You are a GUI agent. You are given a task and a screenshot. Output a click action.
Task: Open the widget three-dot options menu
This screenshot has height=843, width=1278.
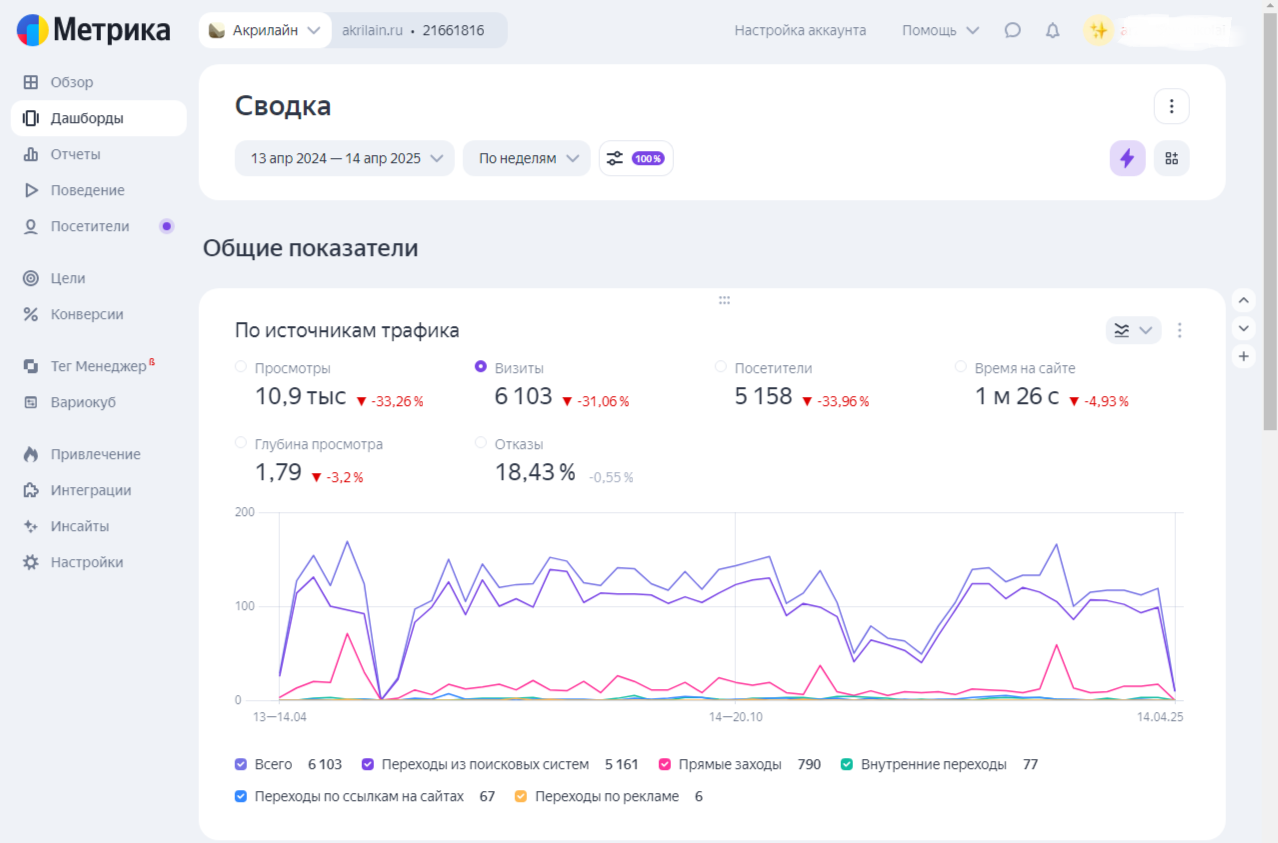(x=1180, y=330)
